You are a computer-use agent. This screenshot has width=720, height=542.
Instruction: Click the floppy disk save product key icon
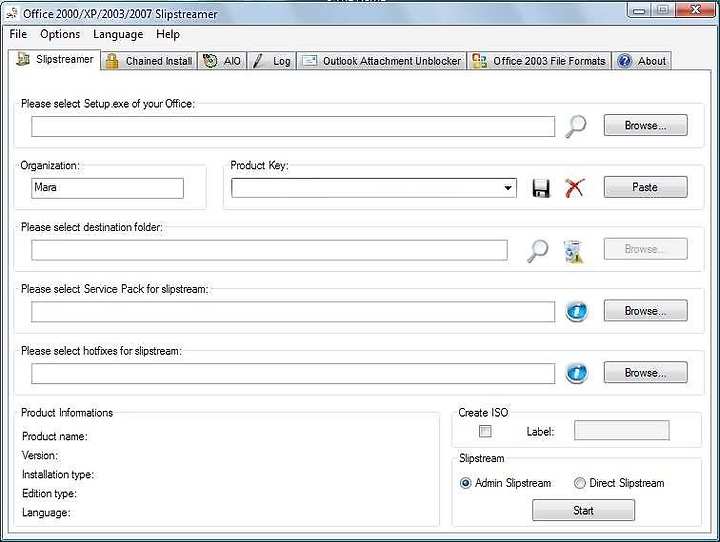[x=541, y=188]
